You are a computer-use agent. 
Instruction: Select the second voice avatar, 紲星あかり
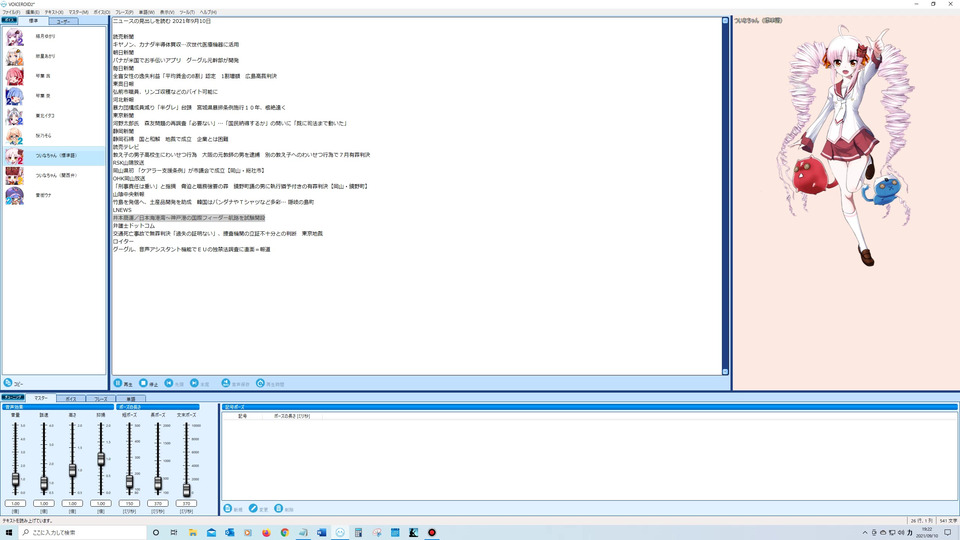(x=15, y=56)
